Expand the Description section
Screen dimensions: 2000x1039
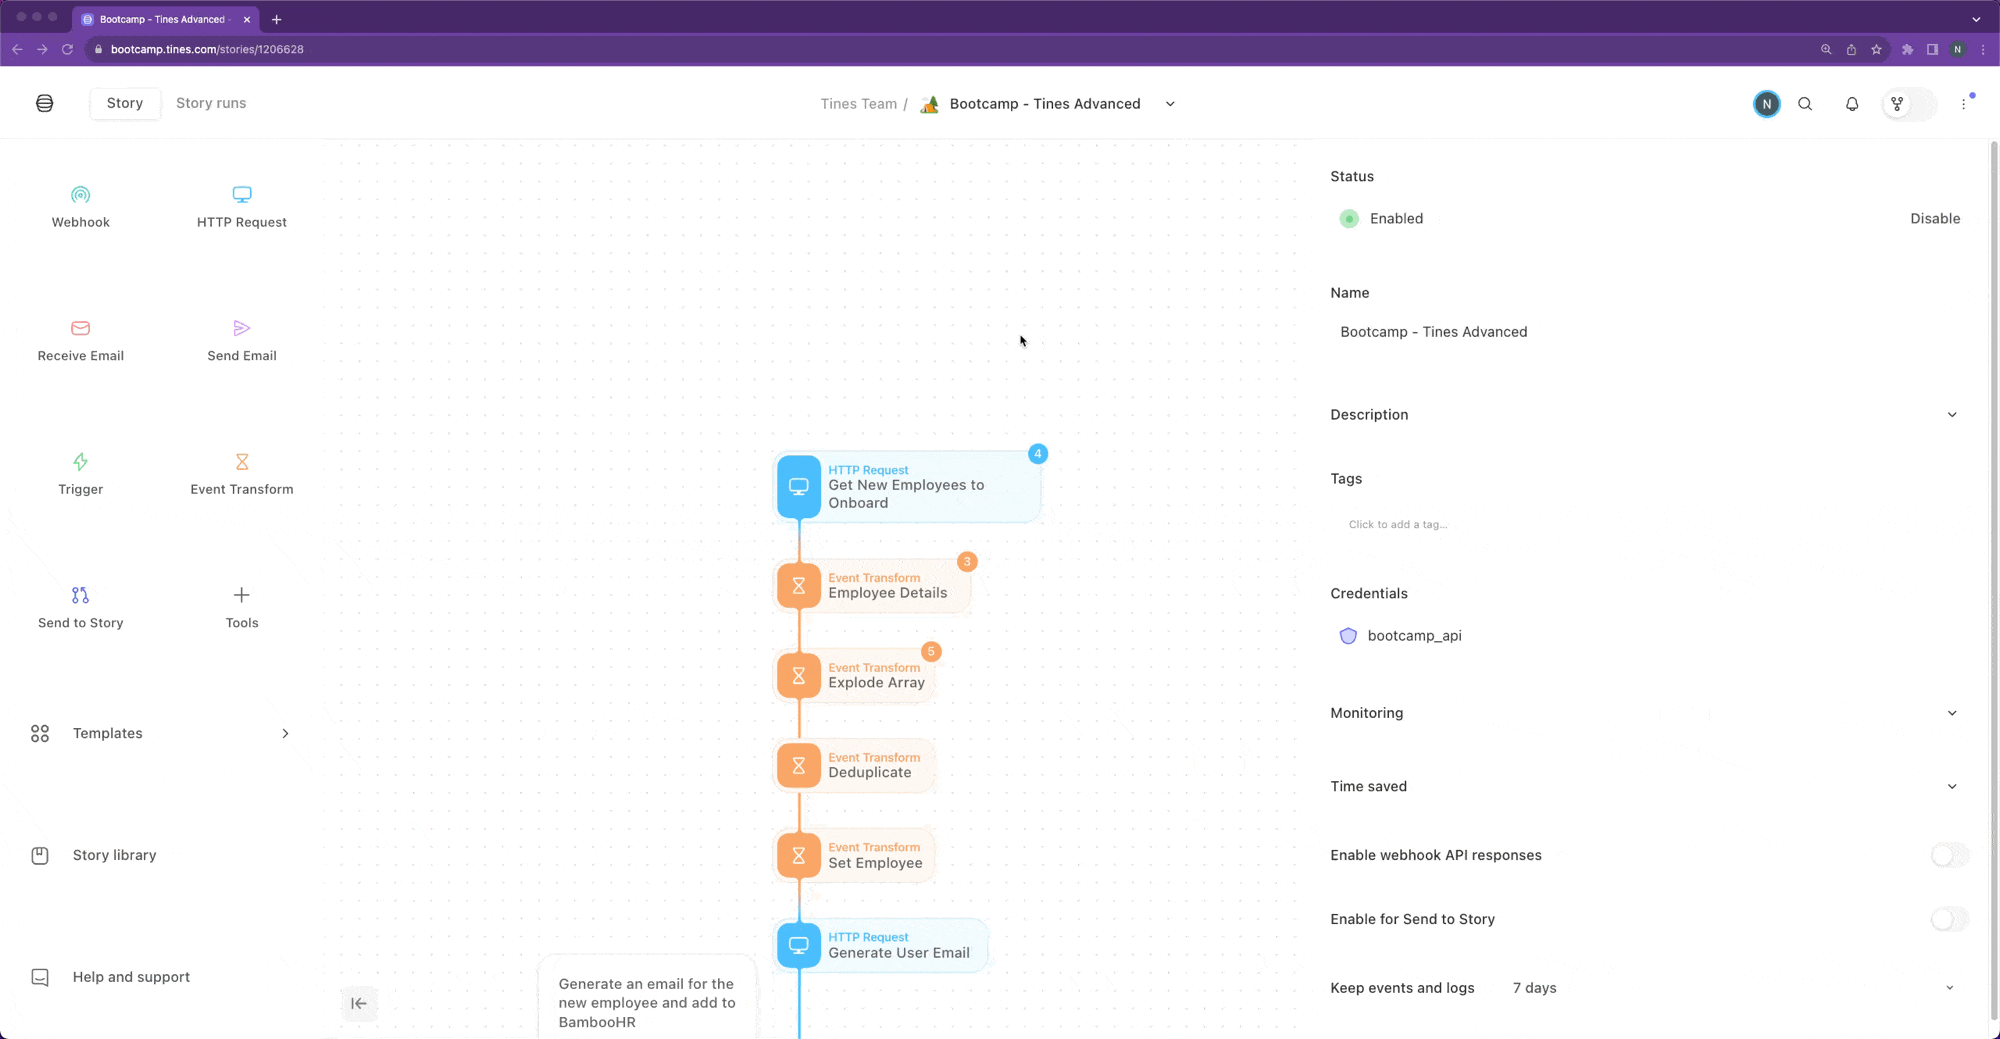1644,414
